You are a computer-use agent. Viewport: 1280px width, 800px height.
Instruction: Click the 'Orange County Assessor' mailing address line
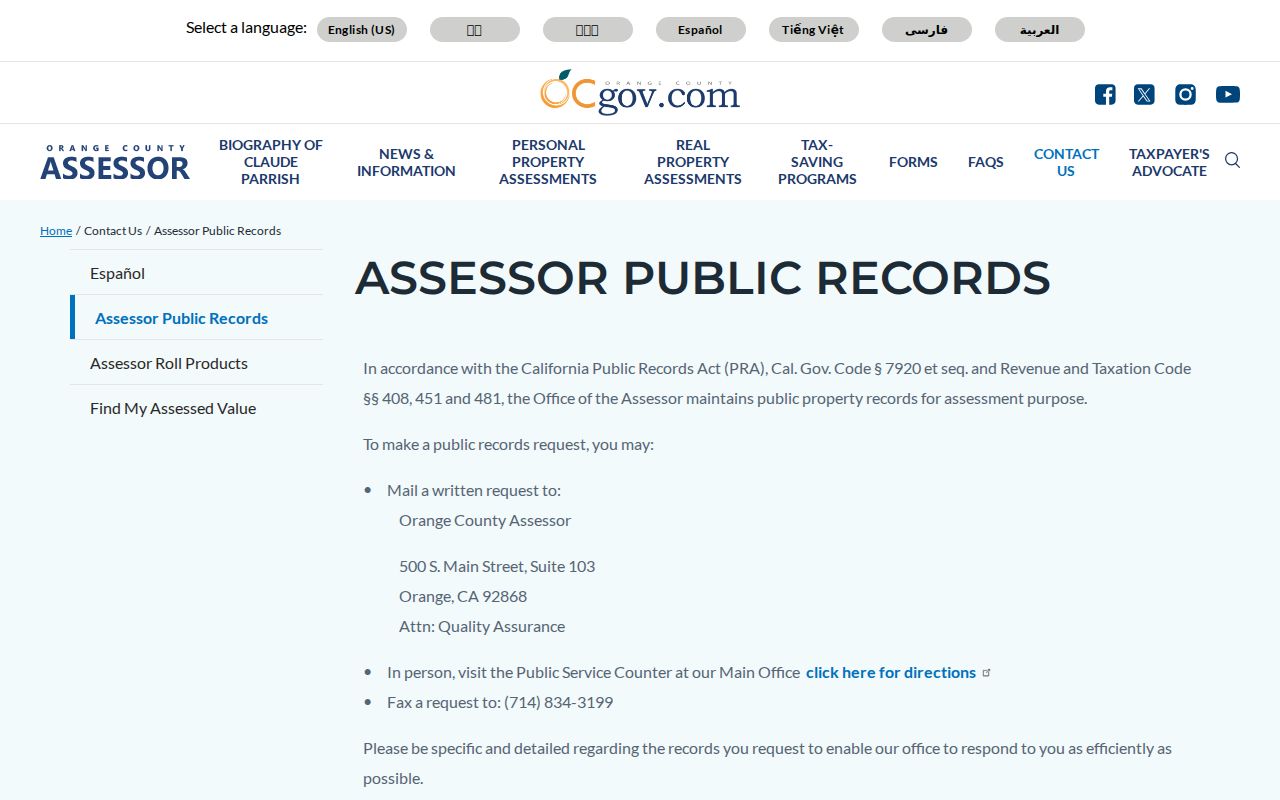(x=485, y=520)
